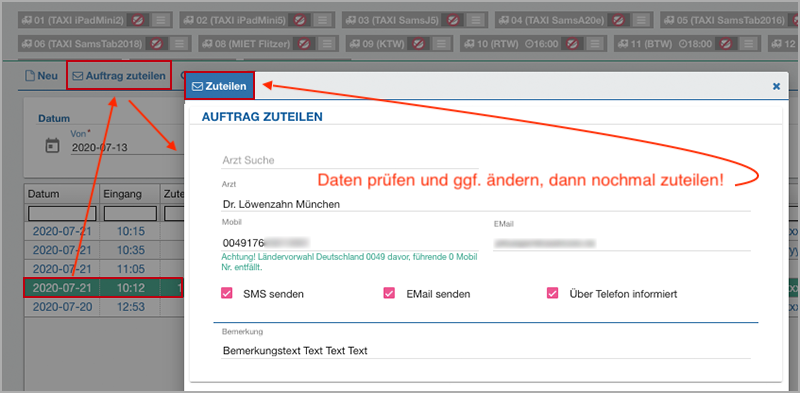800x393 pixels.
Task: Select vehicle chip 05 TAXI SamsTab2016
Action: click(x=730, y=20)
